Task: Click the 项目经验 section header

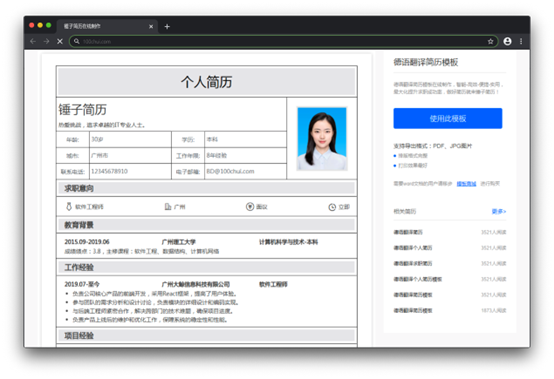Action: coord(207,336)
